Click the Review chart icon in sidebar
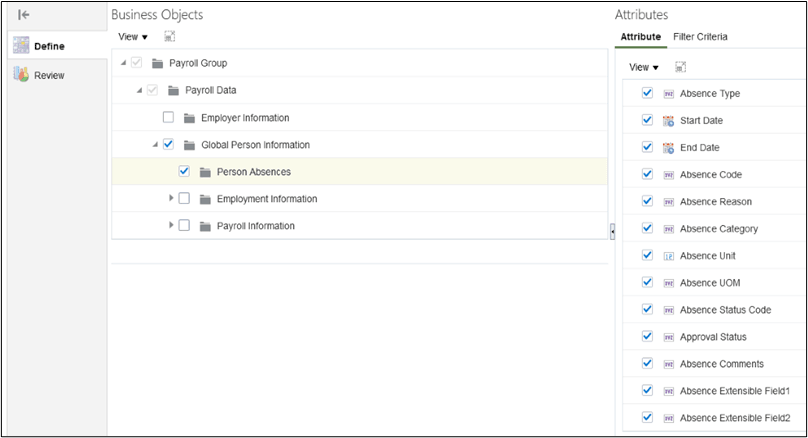The height and width of the screenshot is (438, 808). 21,75
